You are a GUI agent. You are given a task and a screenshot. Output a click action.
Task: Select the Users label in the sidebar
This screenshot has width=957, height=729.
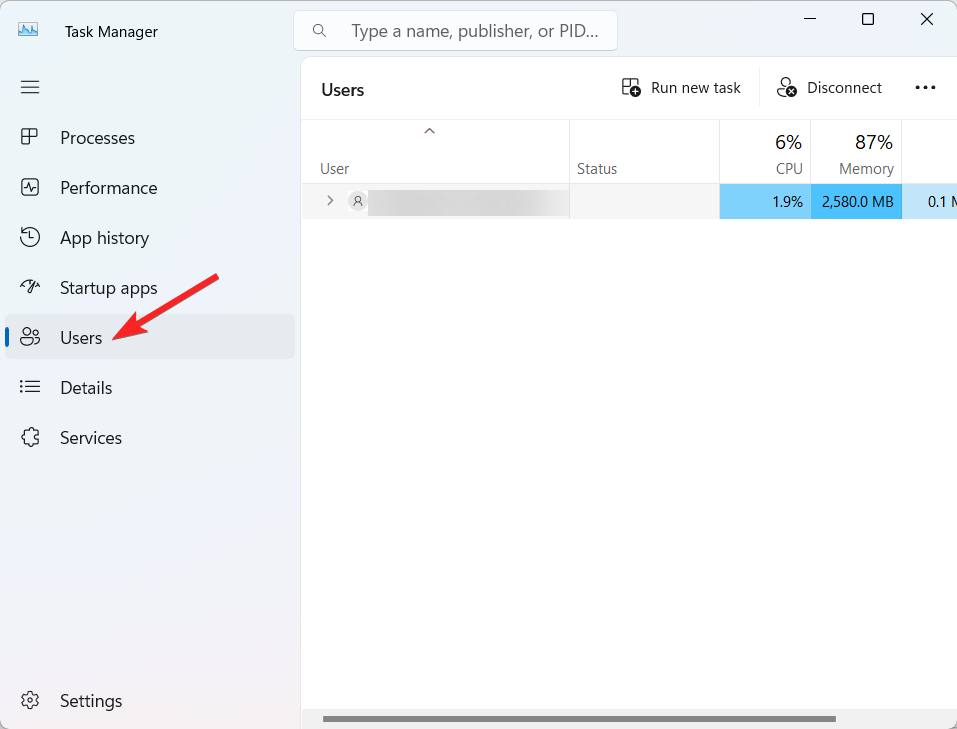click(x=81, y=338)
